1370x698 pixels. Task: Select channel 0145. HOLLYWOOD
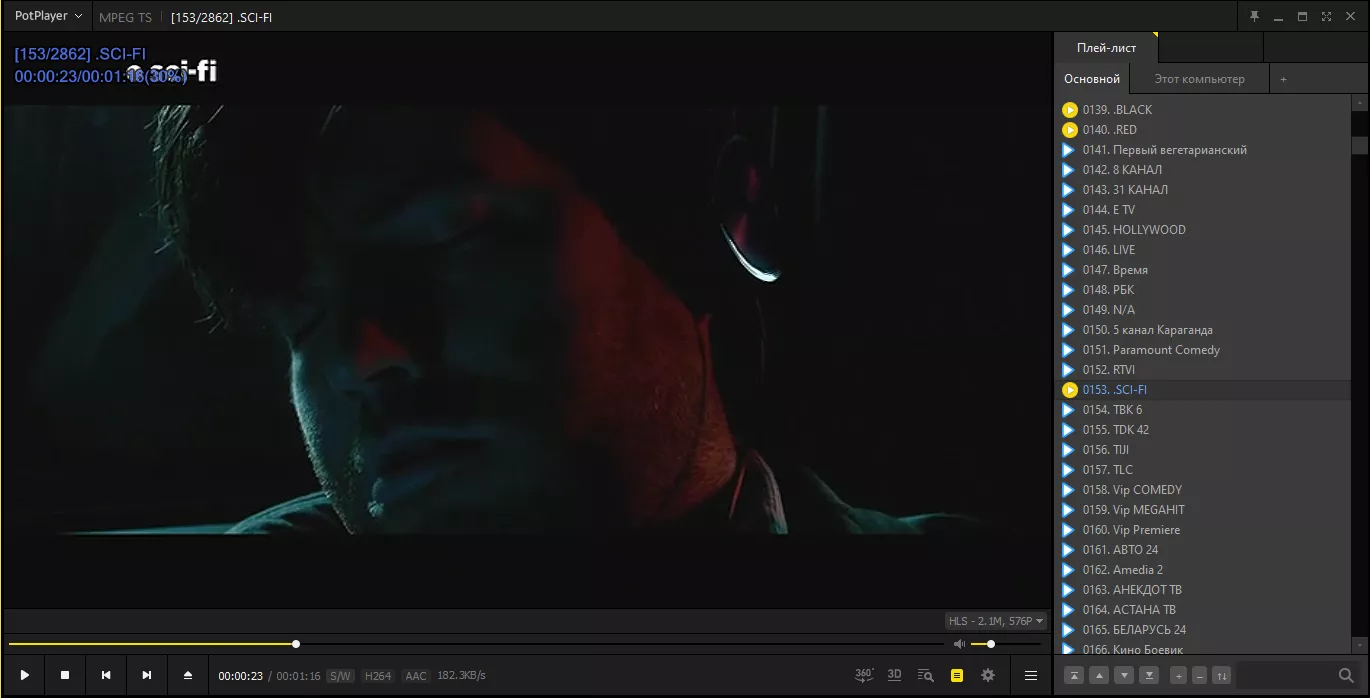(x=1204, y=230)
